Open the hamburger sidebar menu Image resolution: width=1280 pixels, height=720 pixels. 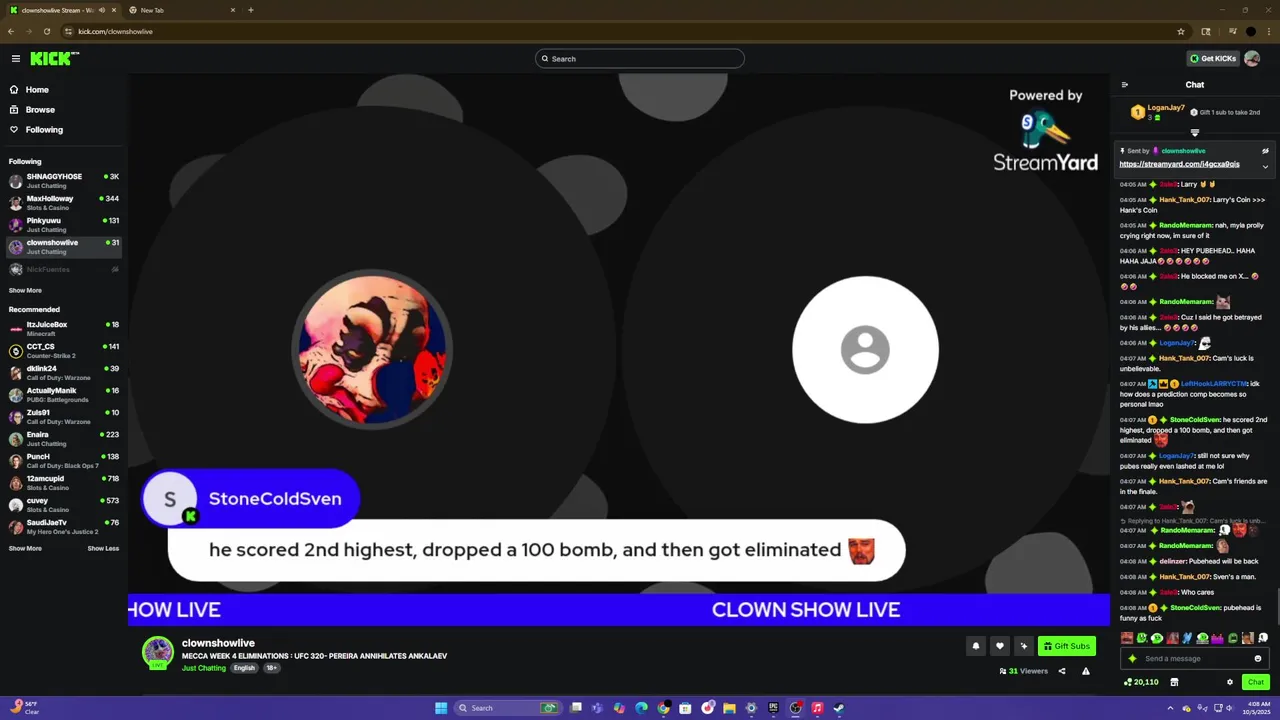pyautogui.click(x=15, y=59)
